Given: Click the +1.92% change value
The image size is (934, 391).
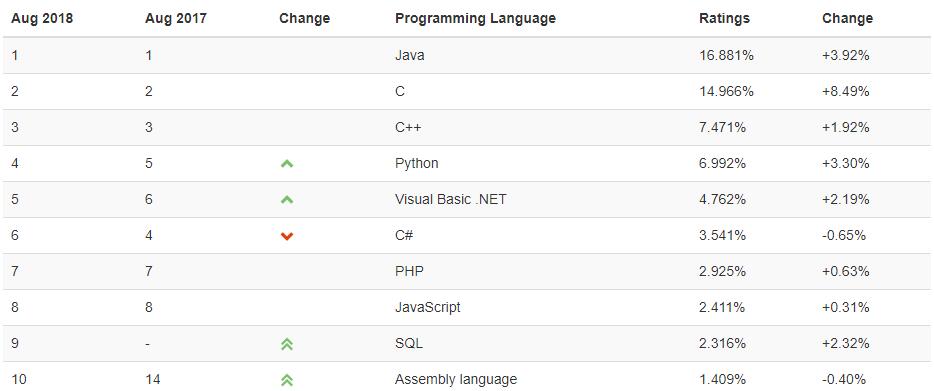Looking at the screenshot, I should click(846, 128).
